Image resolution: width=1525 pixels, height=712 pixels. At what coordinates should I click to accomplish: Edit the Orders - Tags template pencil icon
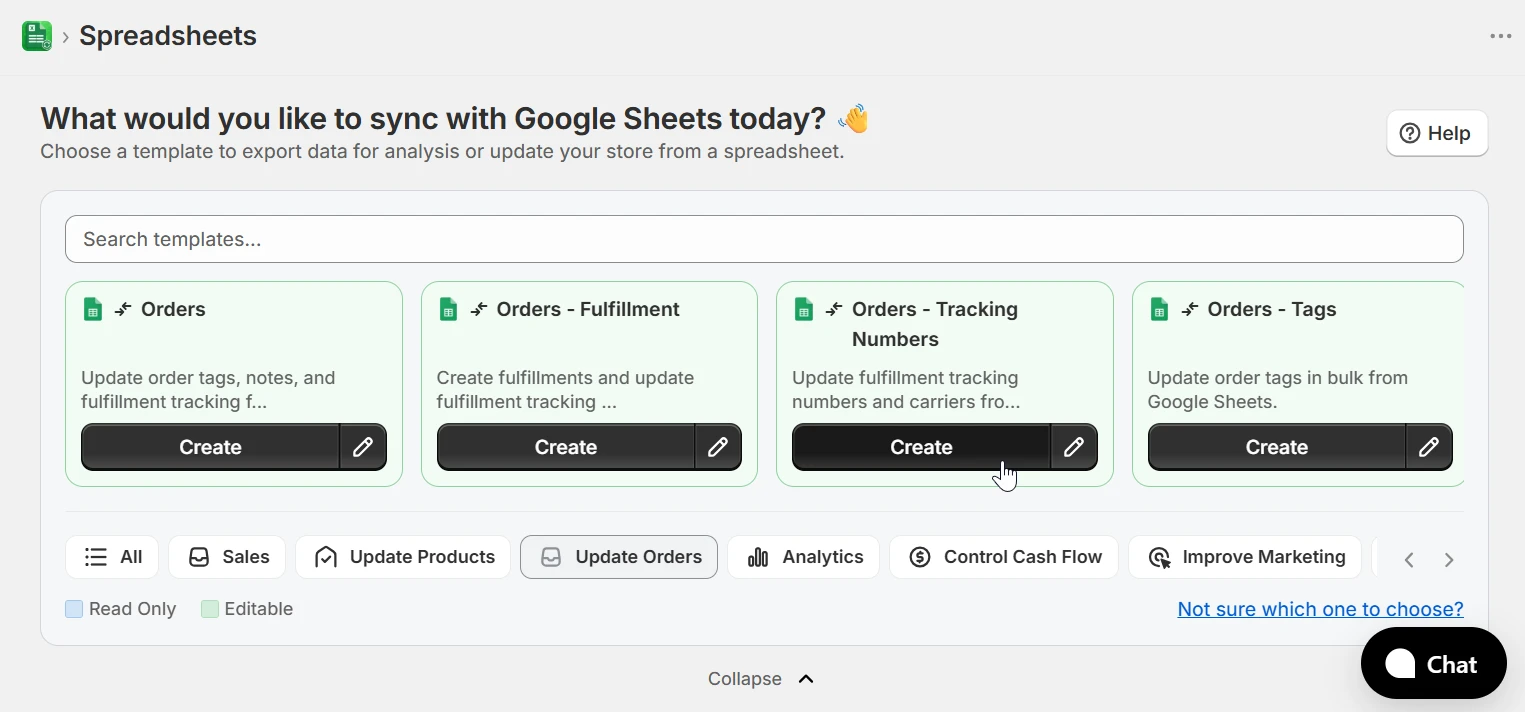tap(1429, 447)
